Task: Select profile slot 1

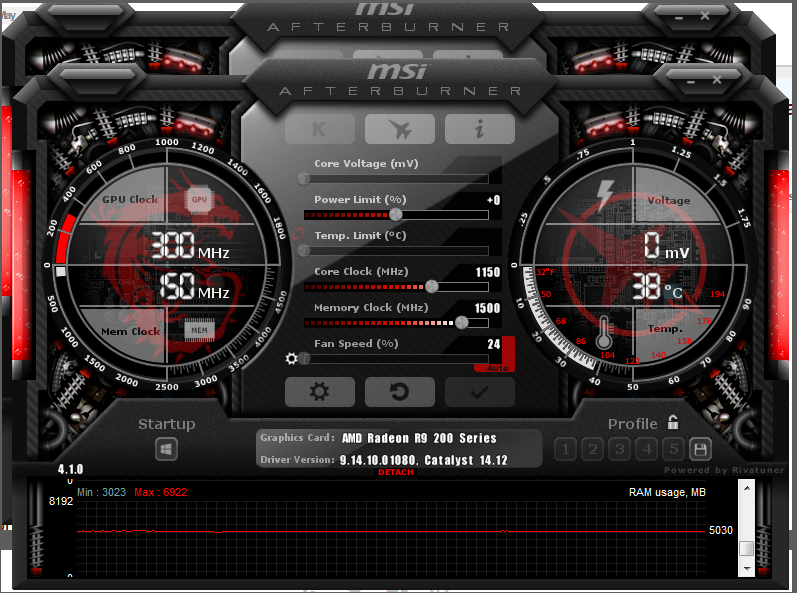Action: [565, 449]
